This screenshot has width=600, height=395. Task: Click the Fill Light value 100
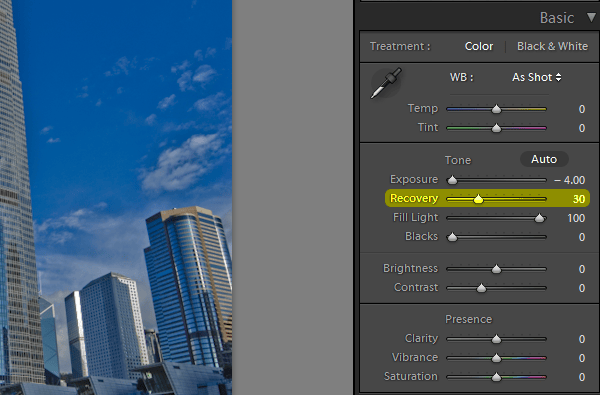coord(576,218)
